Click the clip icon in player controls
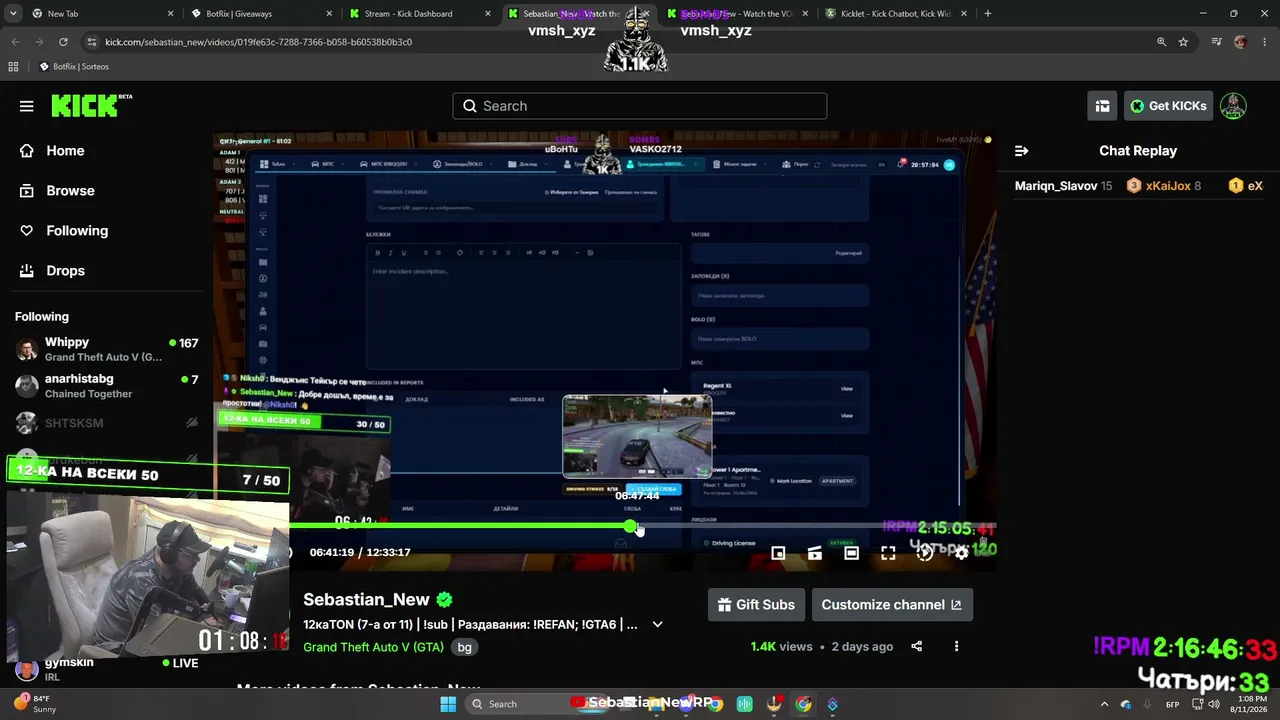 click(815, 553)
